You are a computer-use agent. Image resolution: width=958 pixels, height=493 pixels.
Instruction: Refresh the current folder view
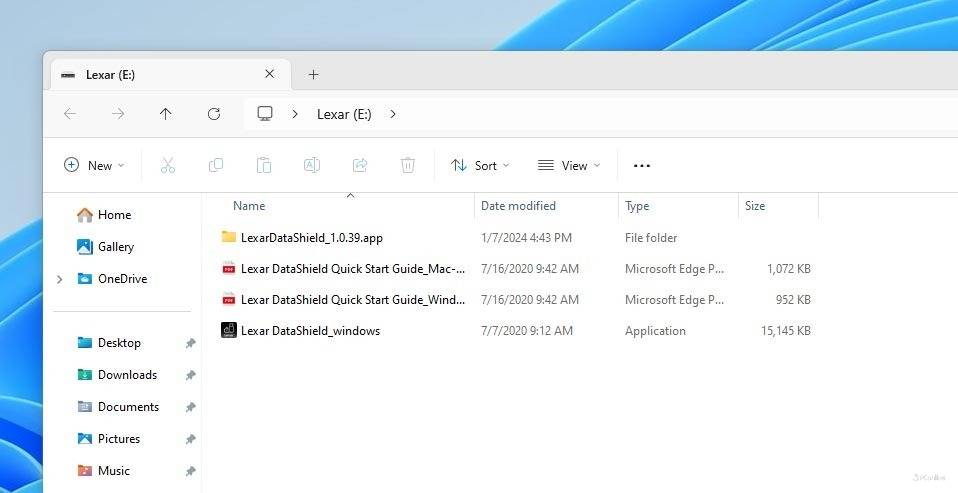click(214, 114)
